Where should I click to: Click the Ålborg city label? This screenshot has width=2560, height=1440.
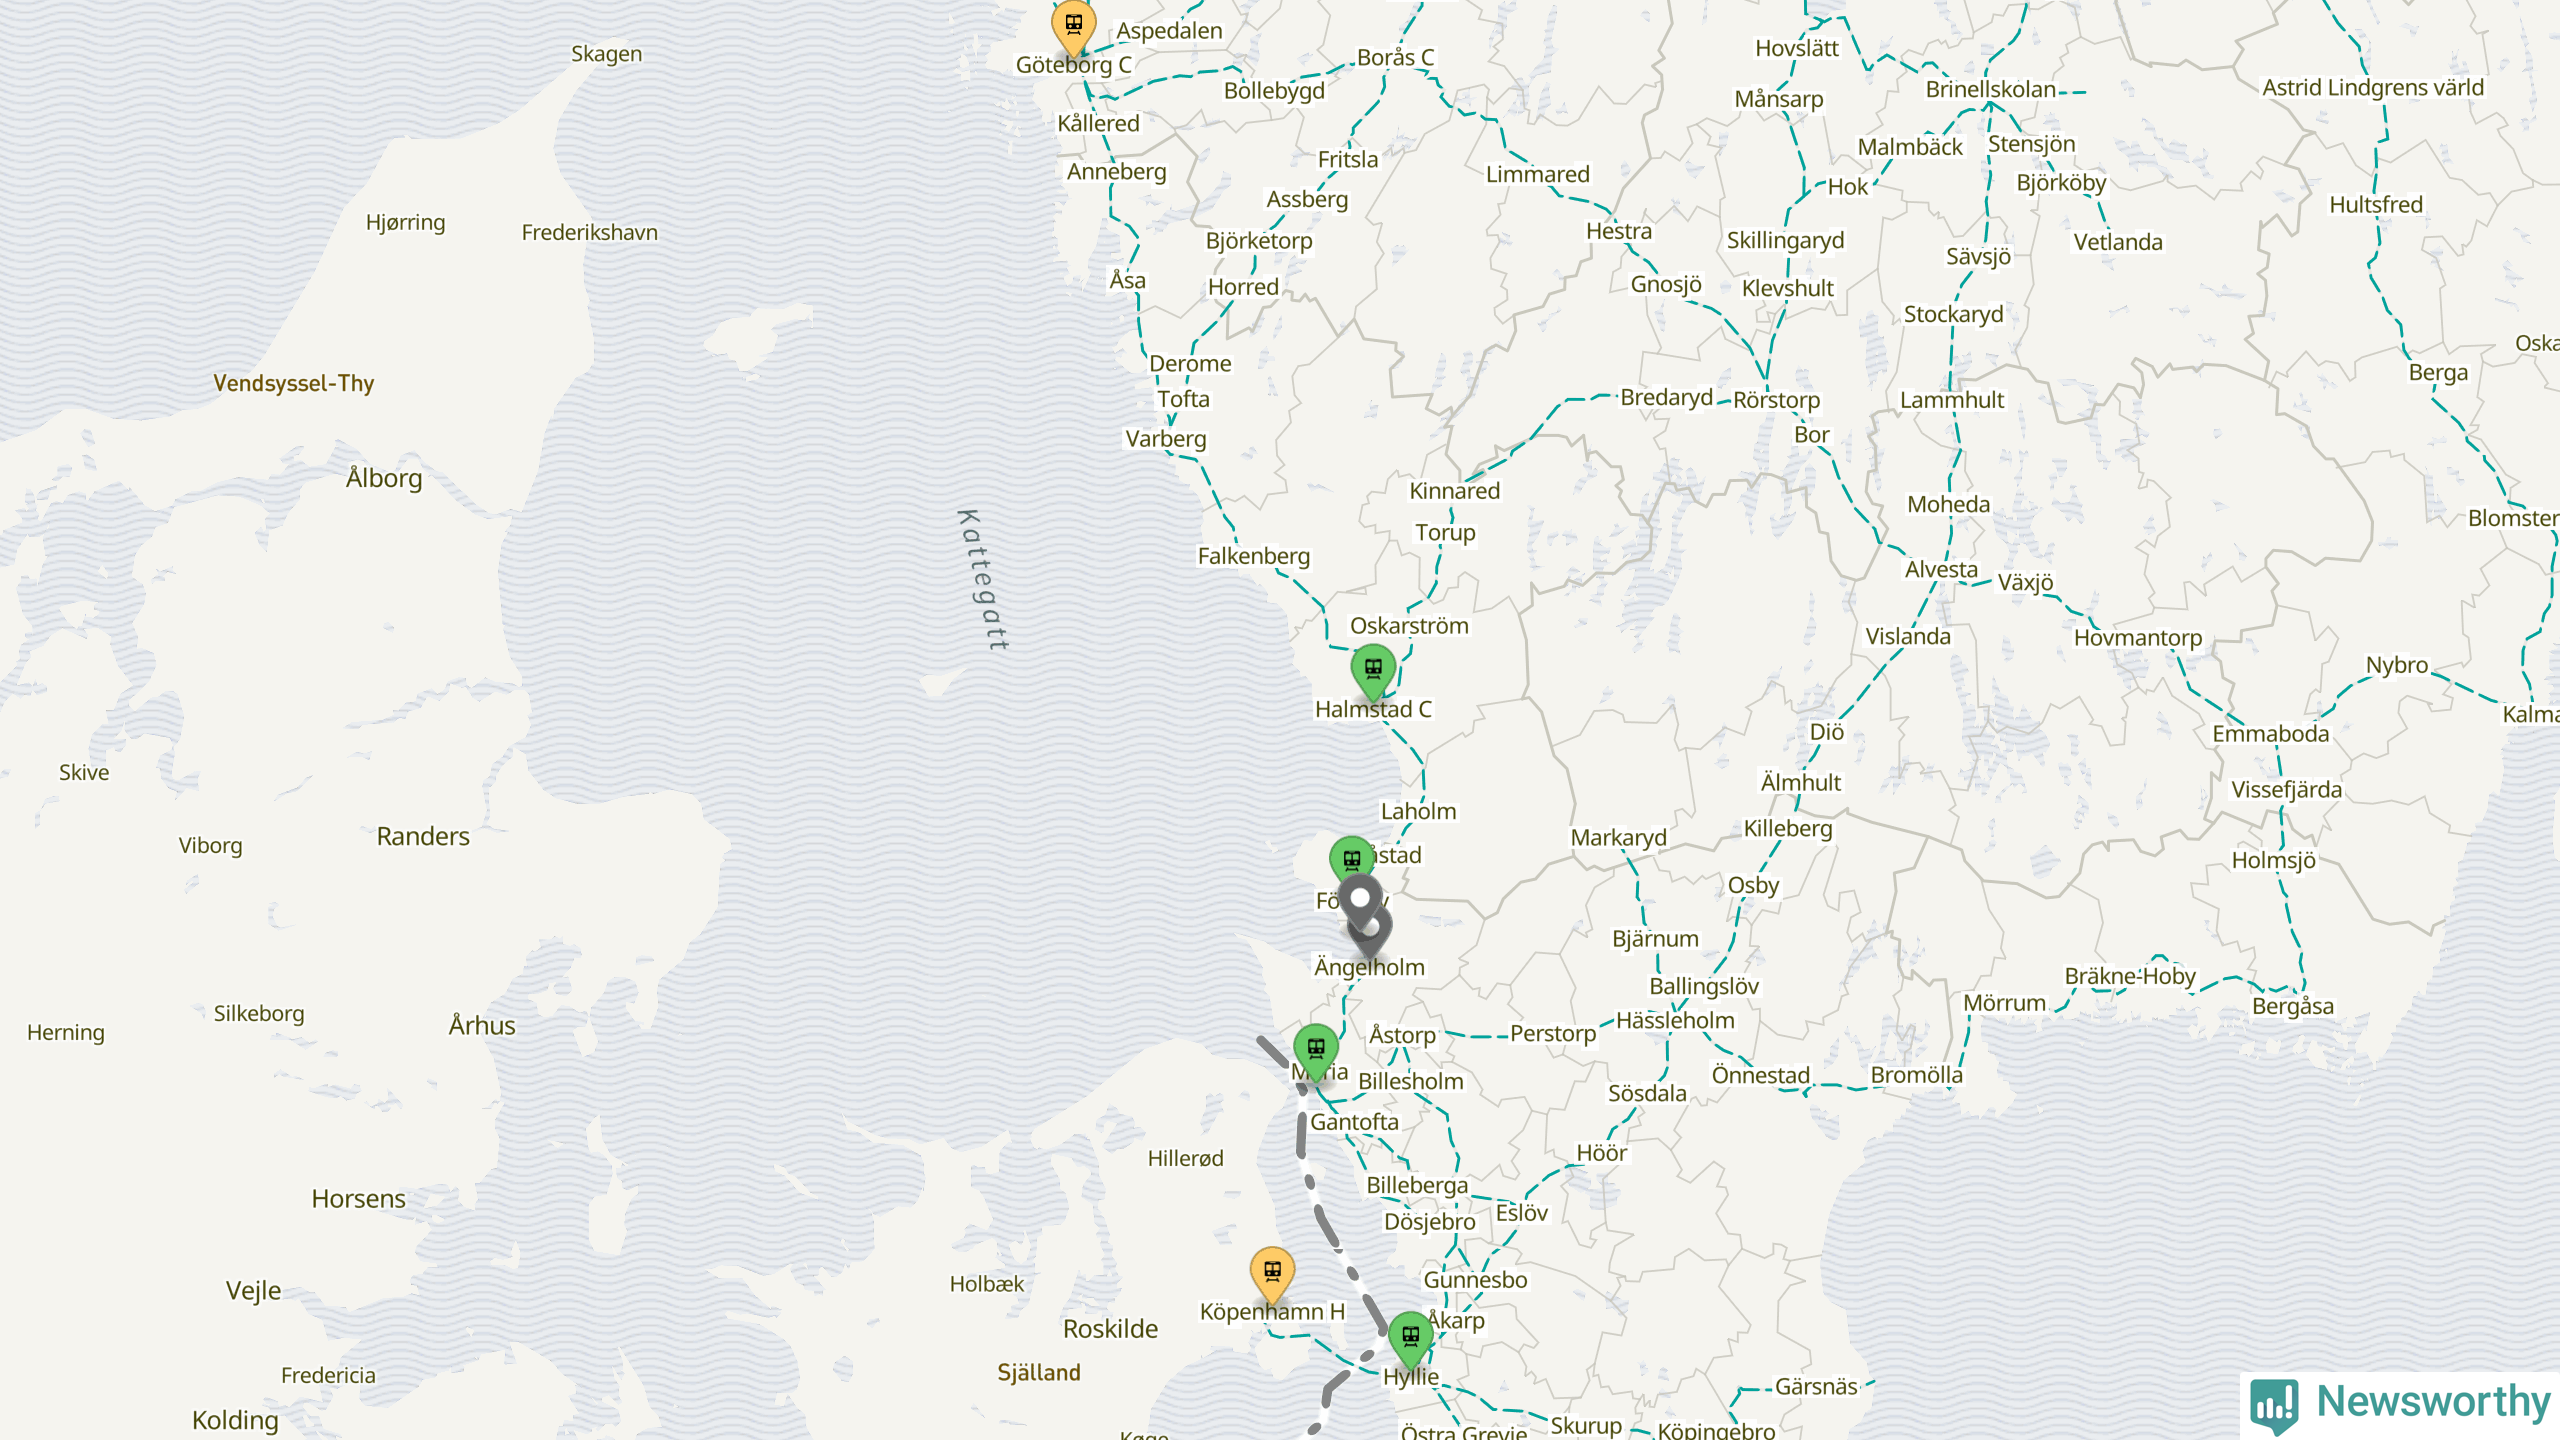pyautogui.click(x=384, y=478)
